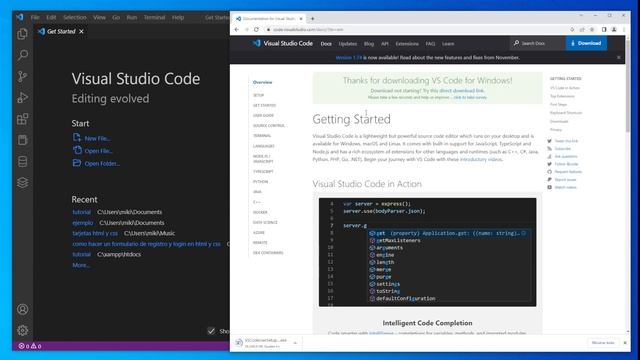Open the Updates nav item on website

(x=348, y=44)
